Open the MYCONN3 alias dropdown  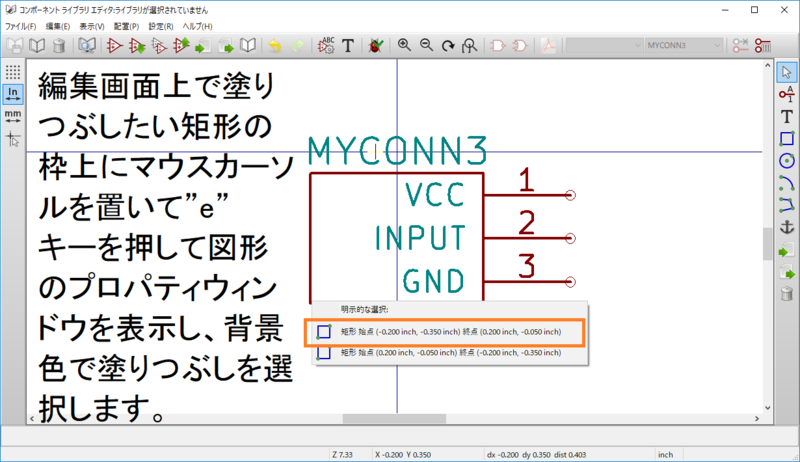684,45
